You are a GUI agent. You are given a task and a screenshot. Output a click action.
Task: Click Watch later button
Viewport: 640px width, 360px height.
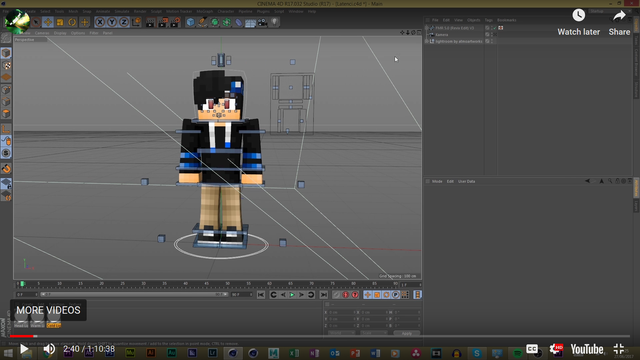tap(579, 22)
